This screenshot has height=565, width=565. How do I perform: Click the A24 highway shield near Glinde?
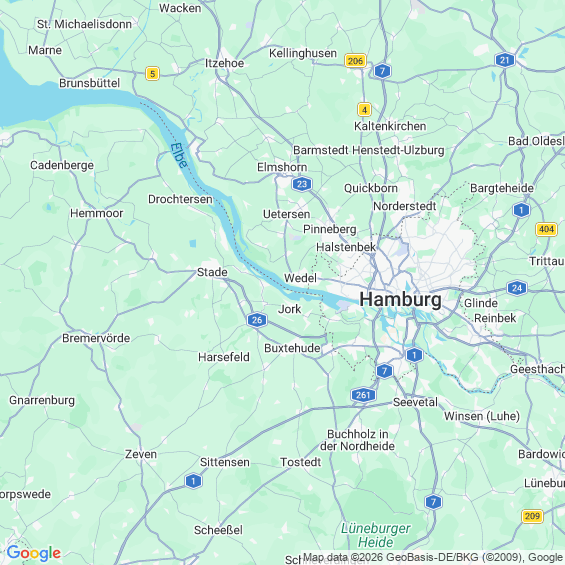pos(517,288)
